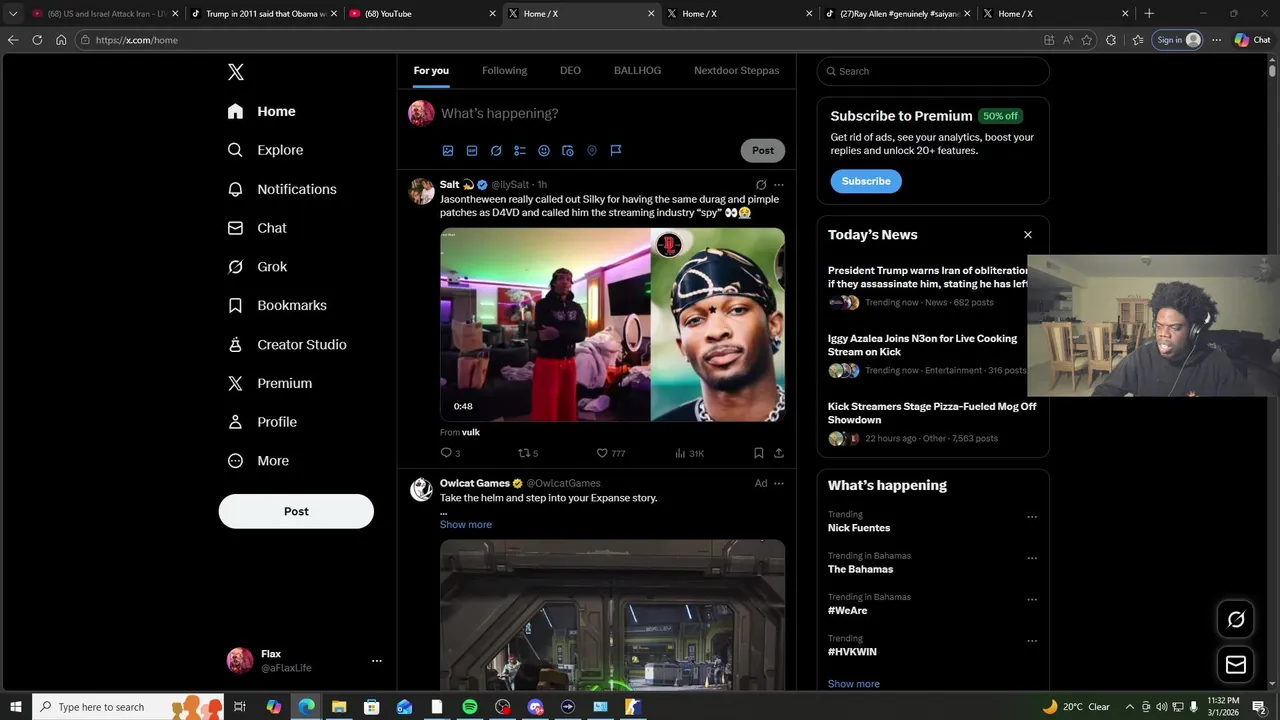This screenshot has height=720, width=1280.
Task: Open Premium in the sidebar
Action: click(270, 383)
